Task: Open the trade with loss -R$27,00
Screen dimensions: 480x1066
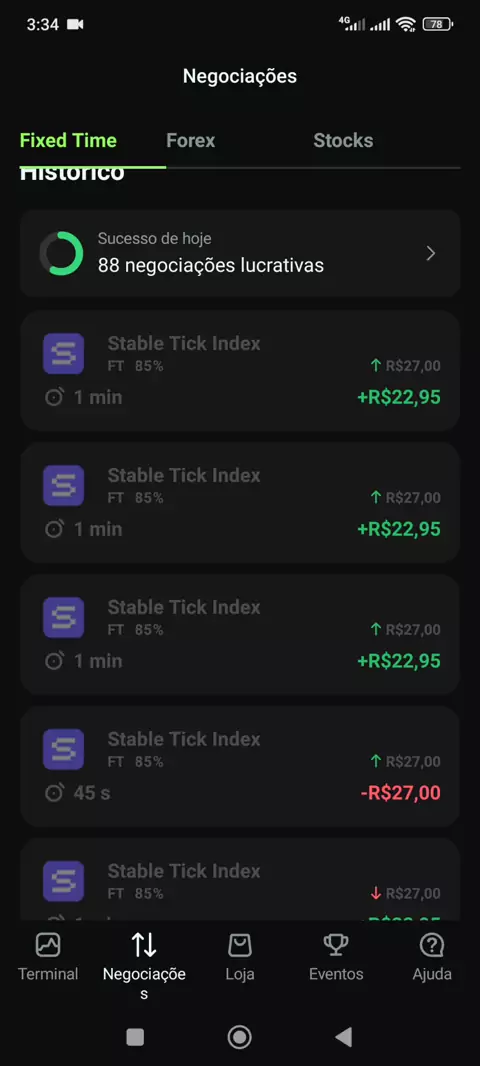Action: pyautogui.click(x=240, y=766)
